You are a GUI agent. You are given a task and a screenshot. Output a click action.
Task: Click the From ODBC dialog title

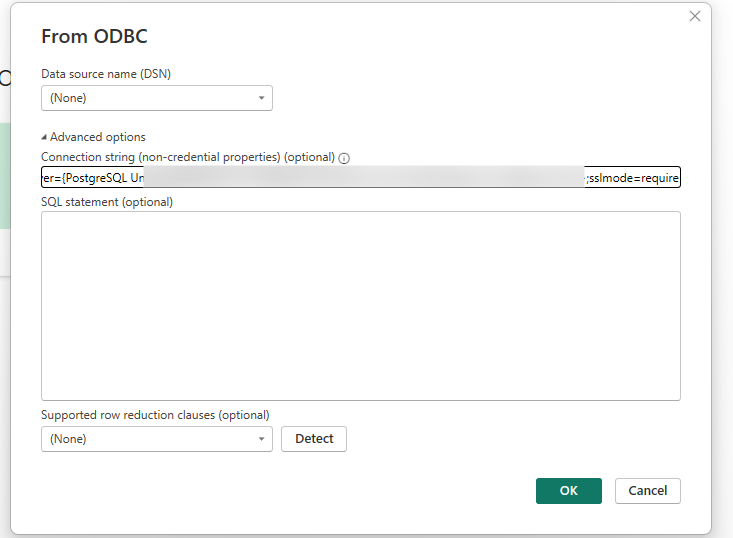(95, 36)
